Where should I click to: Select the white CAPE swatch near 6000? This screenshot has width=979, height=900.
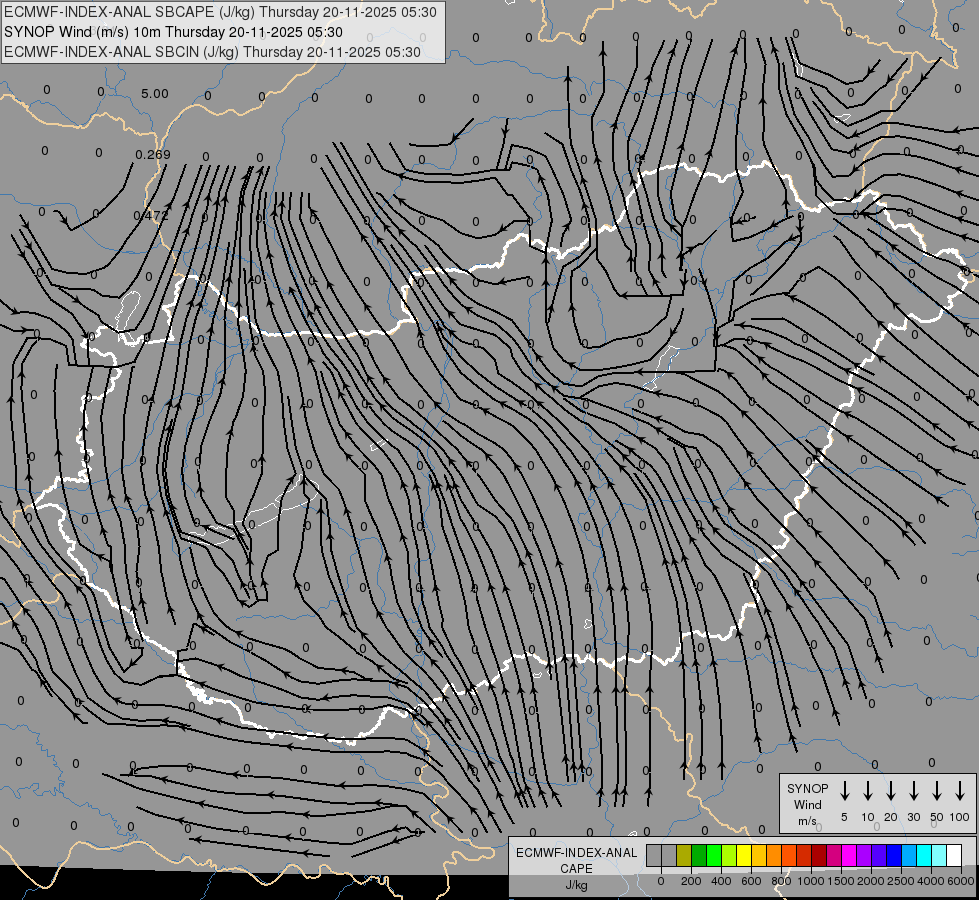click(954, 855)
